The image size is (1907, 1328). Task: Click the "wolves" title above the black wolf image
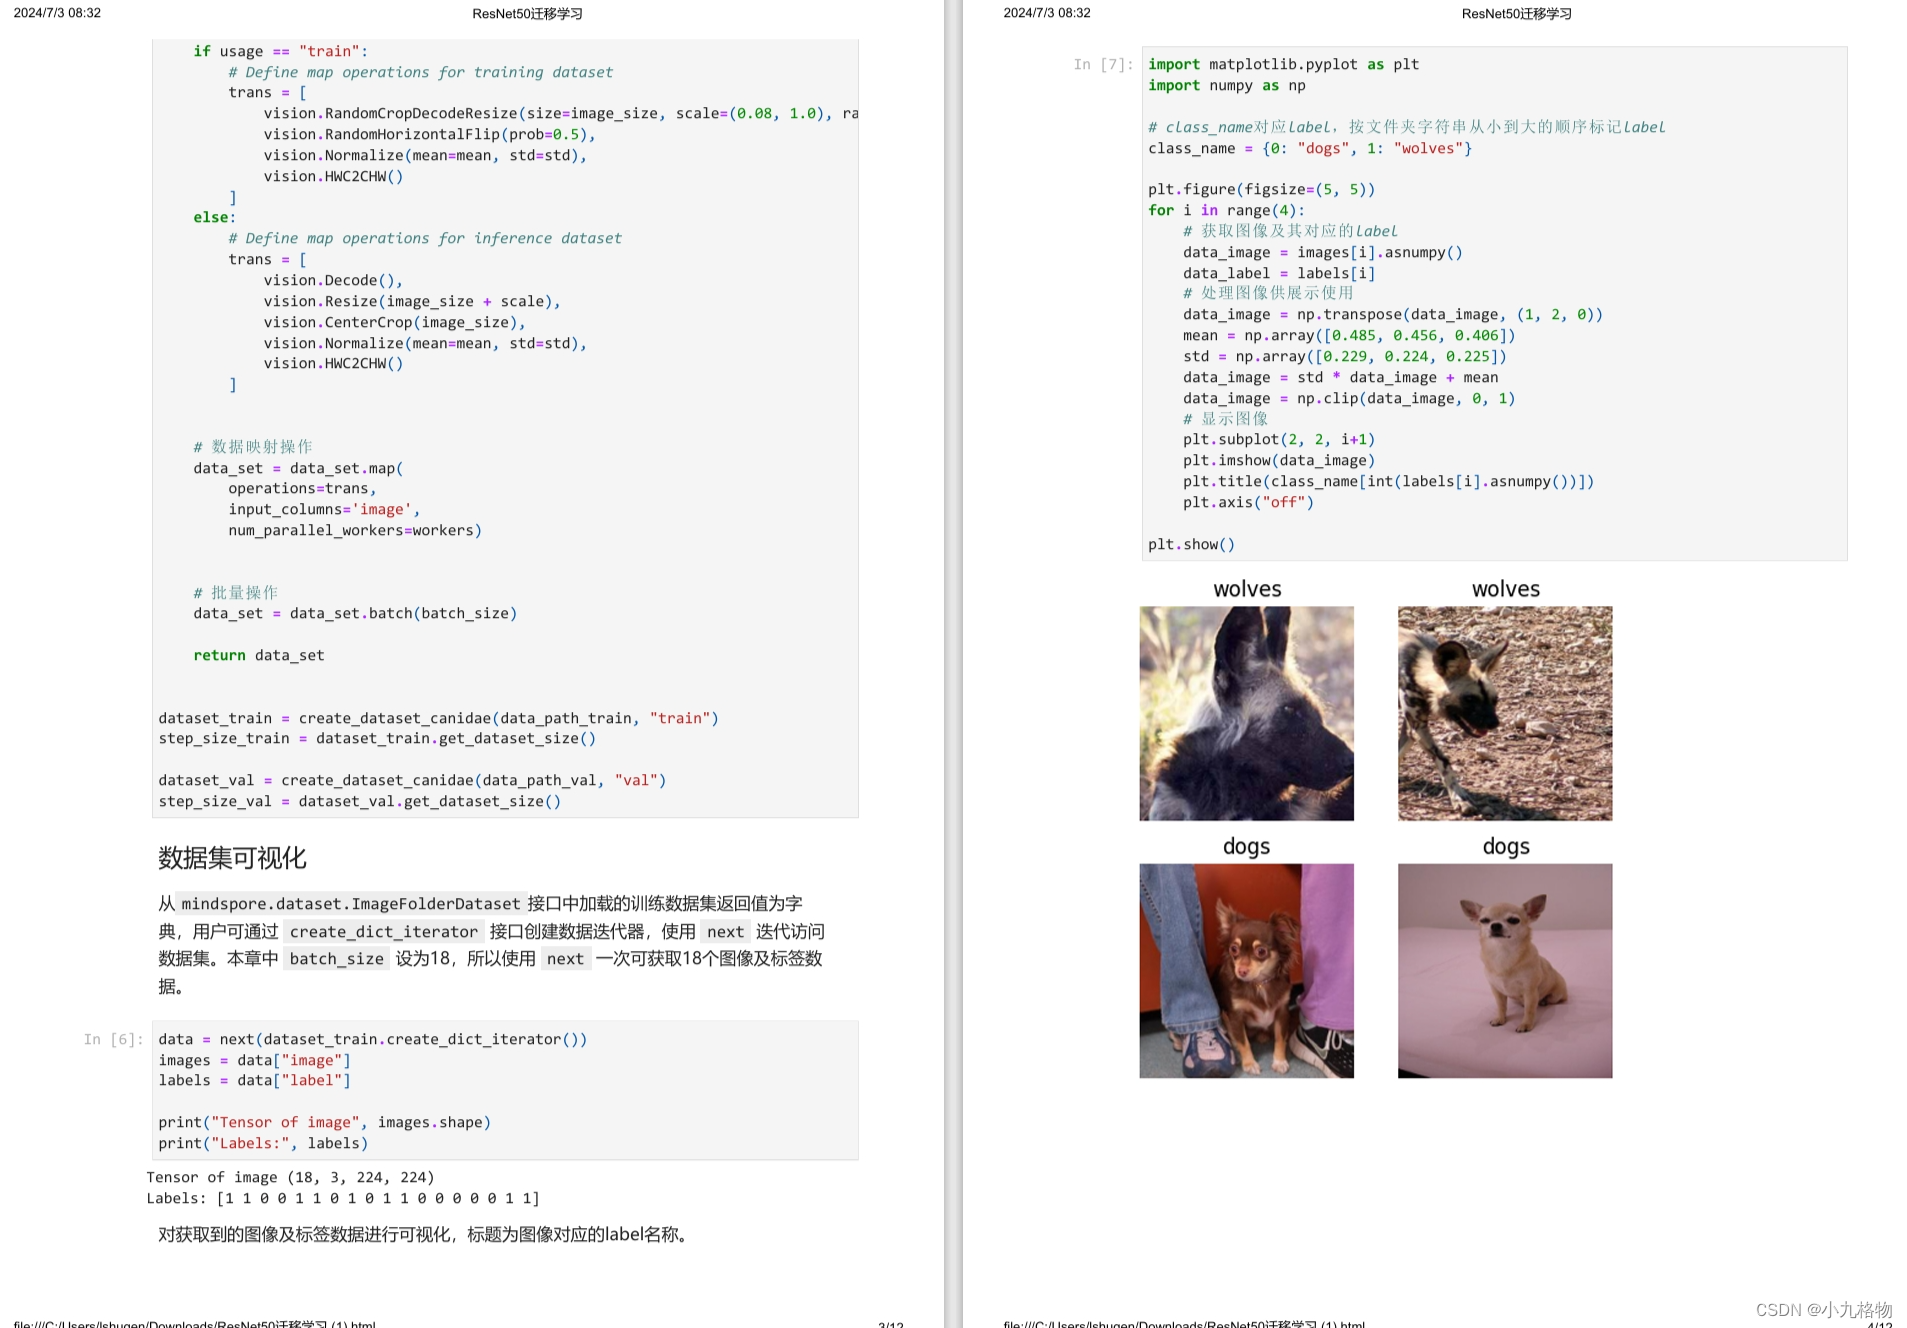[x=1247, y=589]
